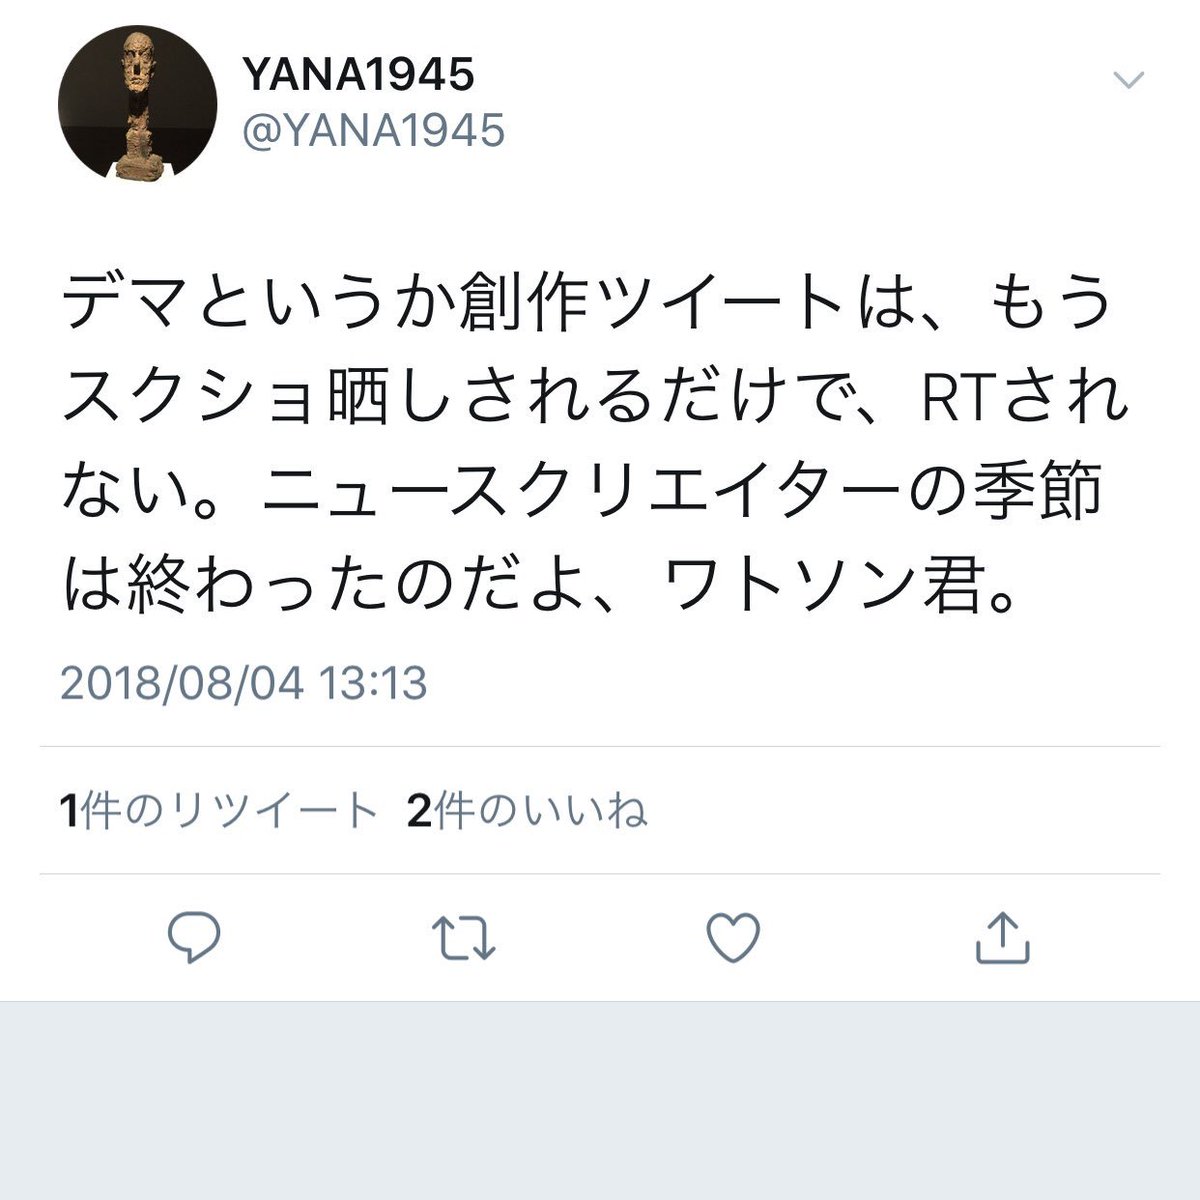Tap the bold like count number 2

(419, 811)
